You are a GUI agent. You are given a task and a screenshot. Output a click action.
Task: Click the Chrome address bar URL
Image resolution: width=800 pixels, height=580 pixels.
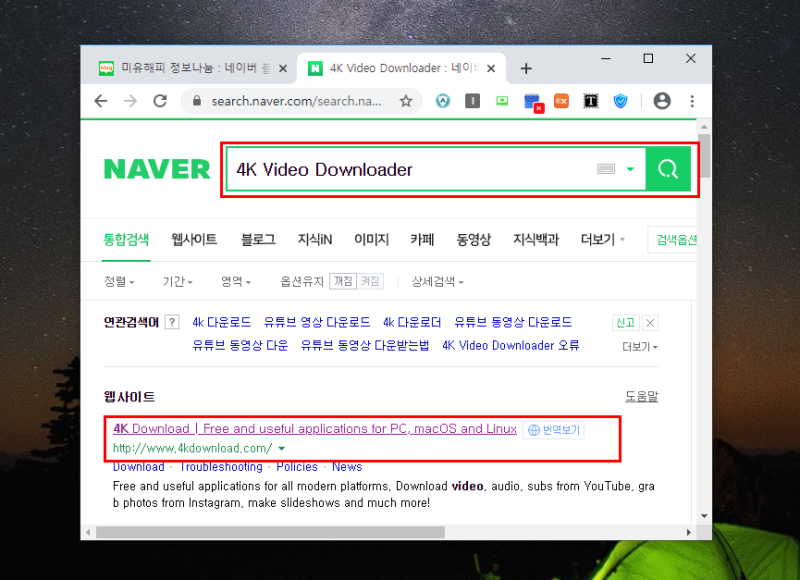coord(296,101)
